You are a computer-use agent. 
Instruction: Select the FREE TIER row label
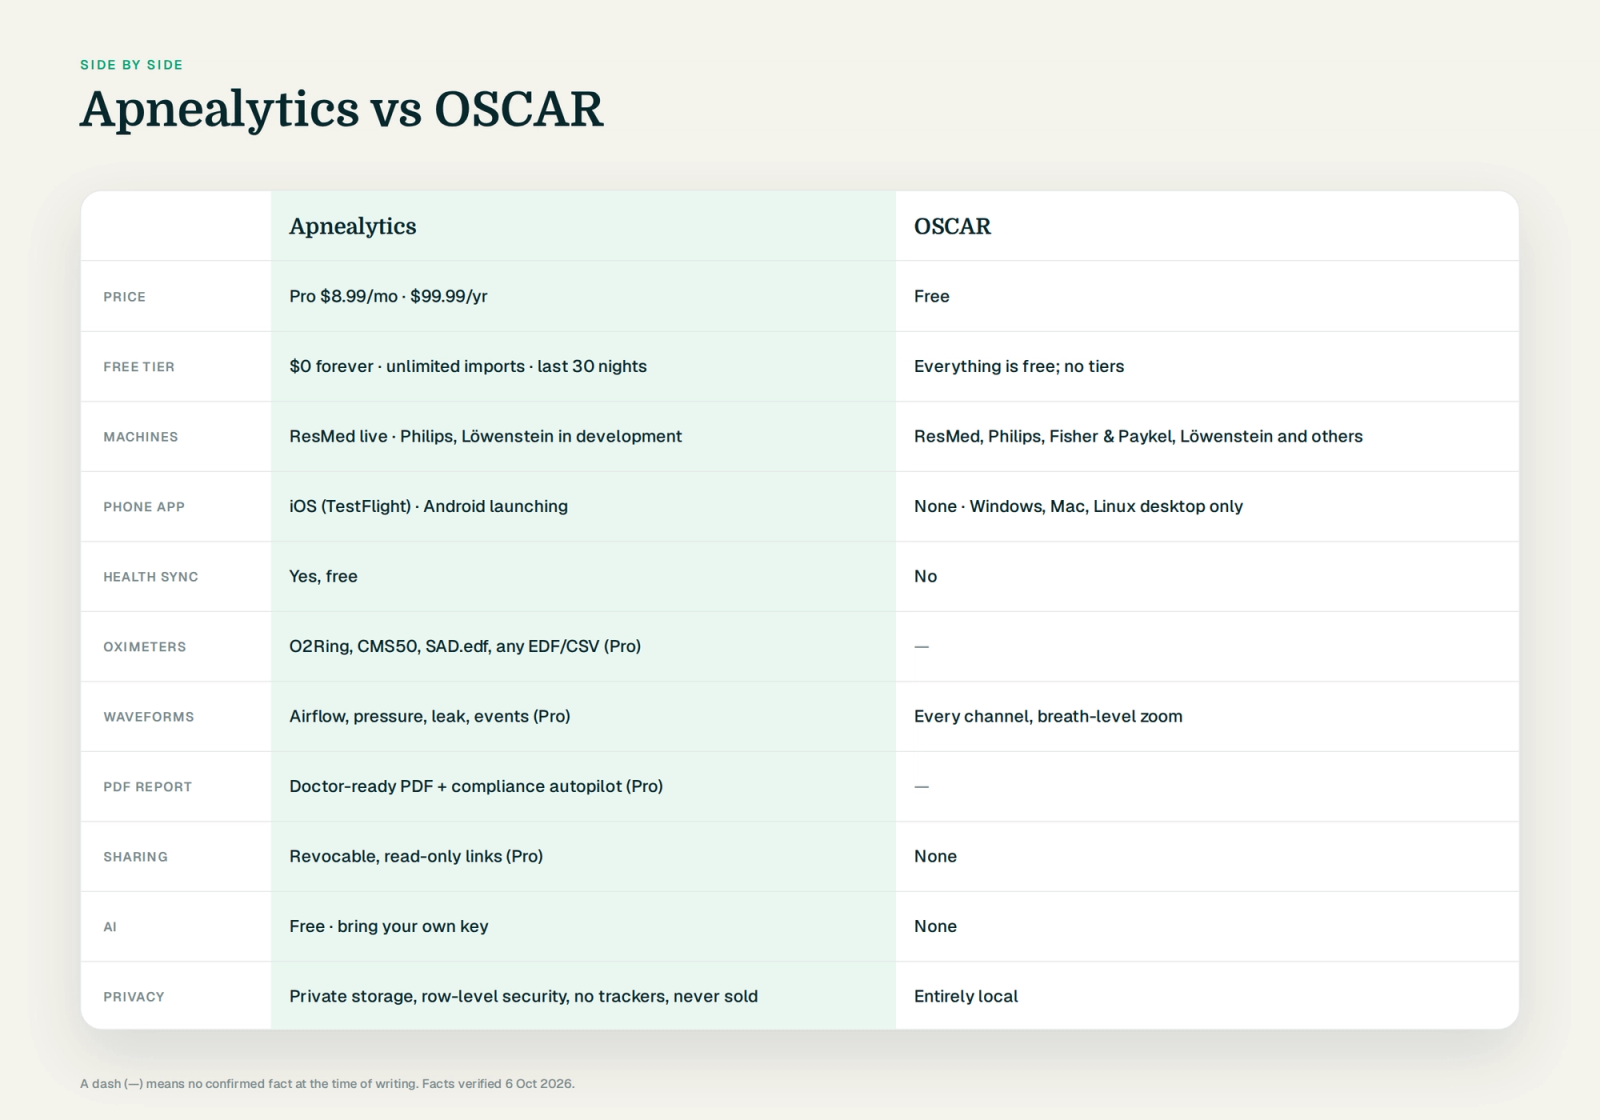coord(139,367)
